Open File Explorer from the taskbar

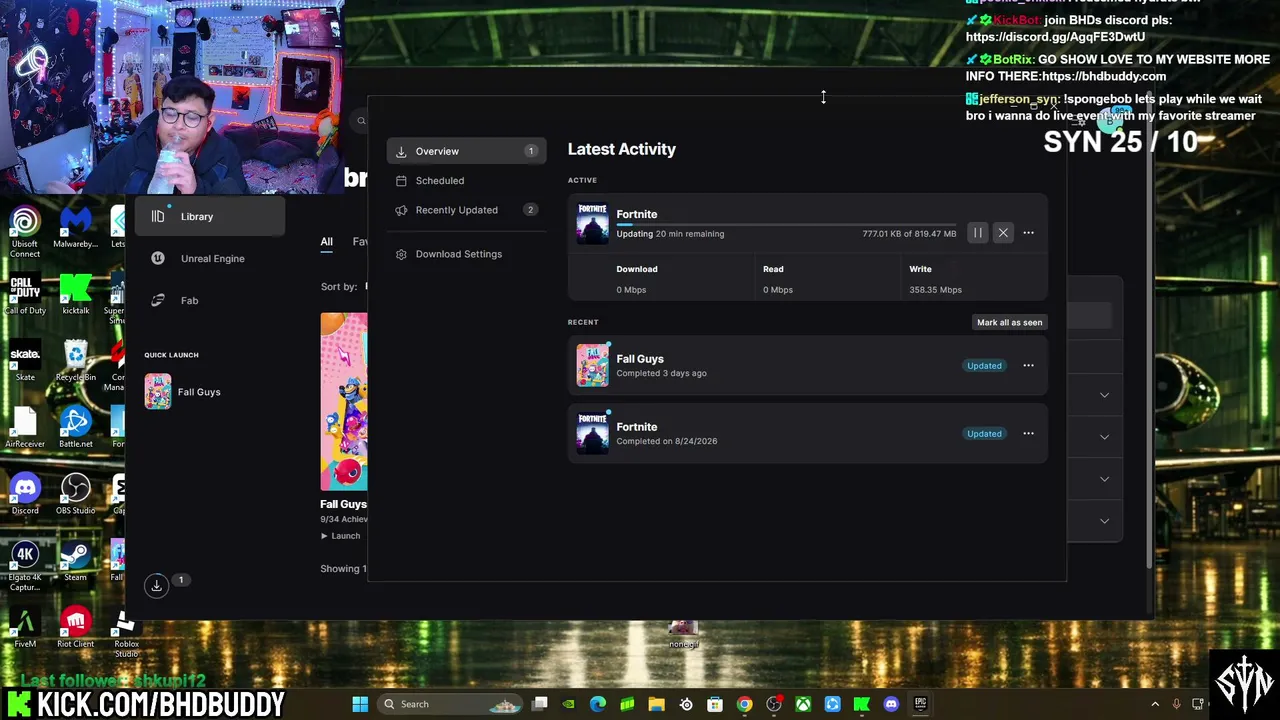point(657,704)
